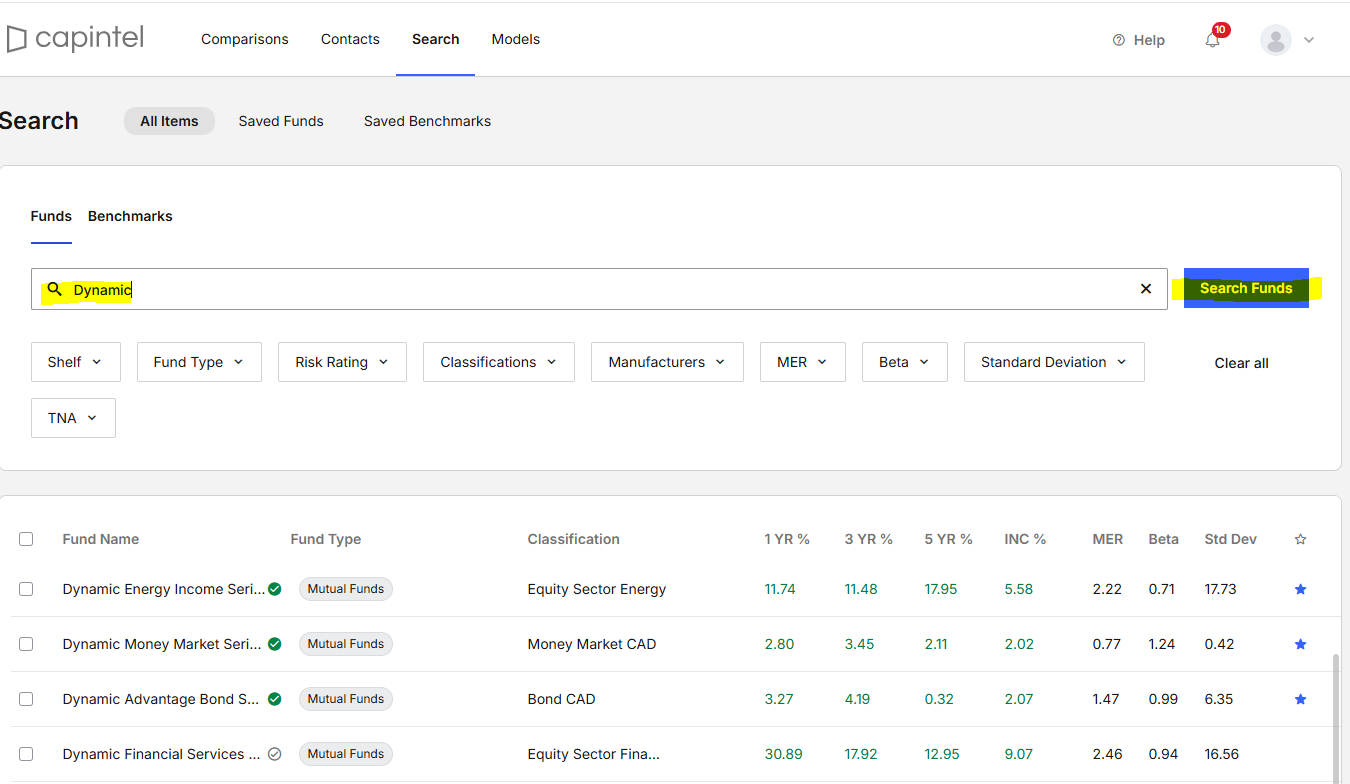Sort by 5 YR % column header

coord(948,539)
